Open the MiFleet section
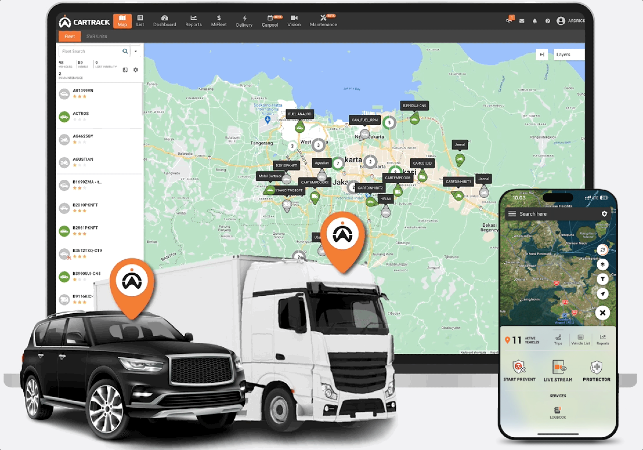This screenshot has height=450, width=643. (x=219, y=21)
